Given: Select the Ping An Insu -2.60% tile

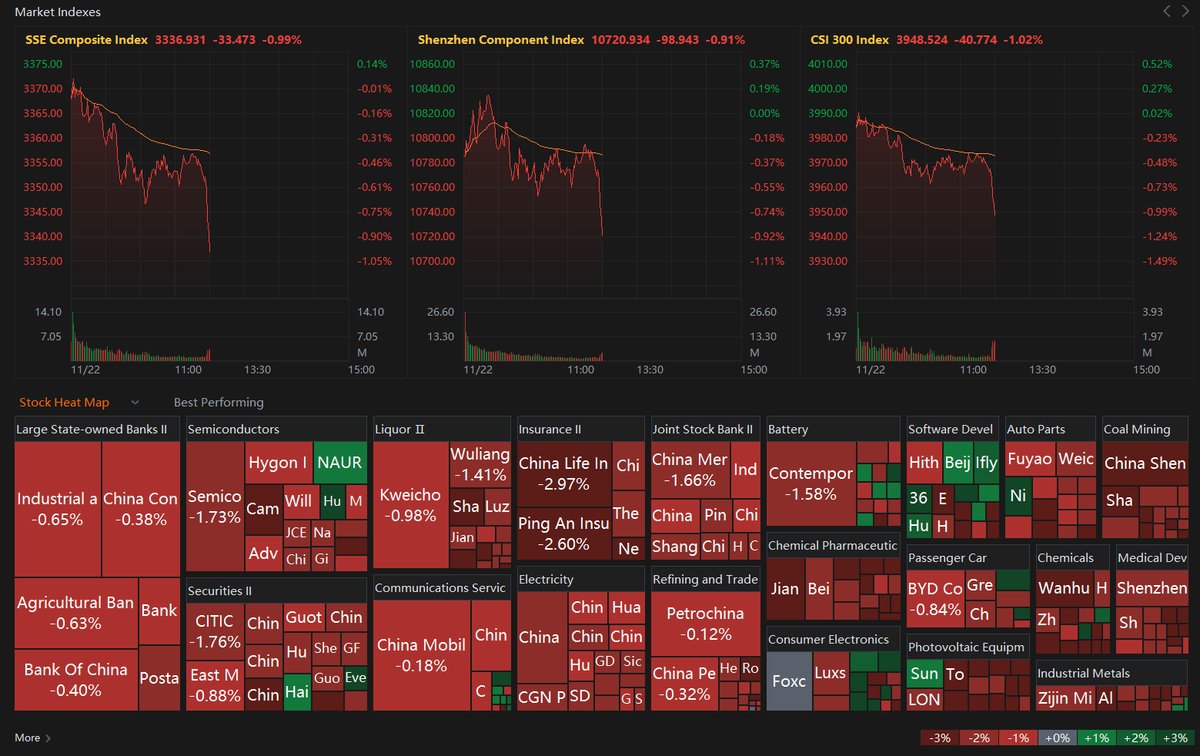Looking at the screenshot, I should click(x=564, y=535).
